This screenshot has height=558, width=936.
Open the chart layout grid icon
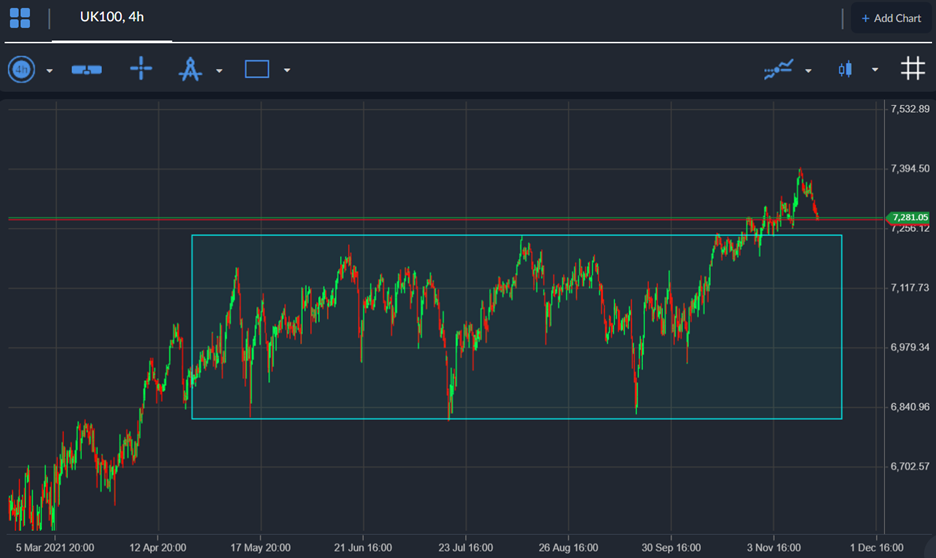pyautogui.click(x=20, y=18)
